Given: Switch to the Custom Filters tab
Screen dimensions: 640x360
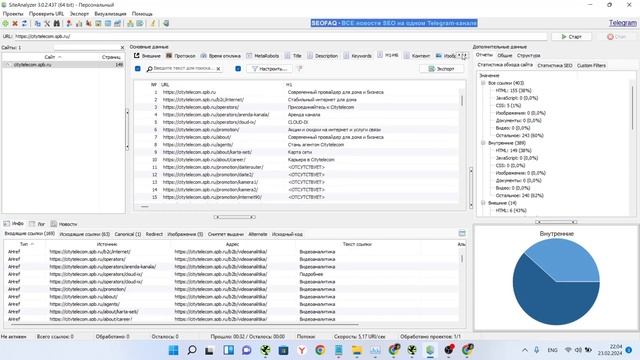Looking at the screenshot, I should pos(591,65).
